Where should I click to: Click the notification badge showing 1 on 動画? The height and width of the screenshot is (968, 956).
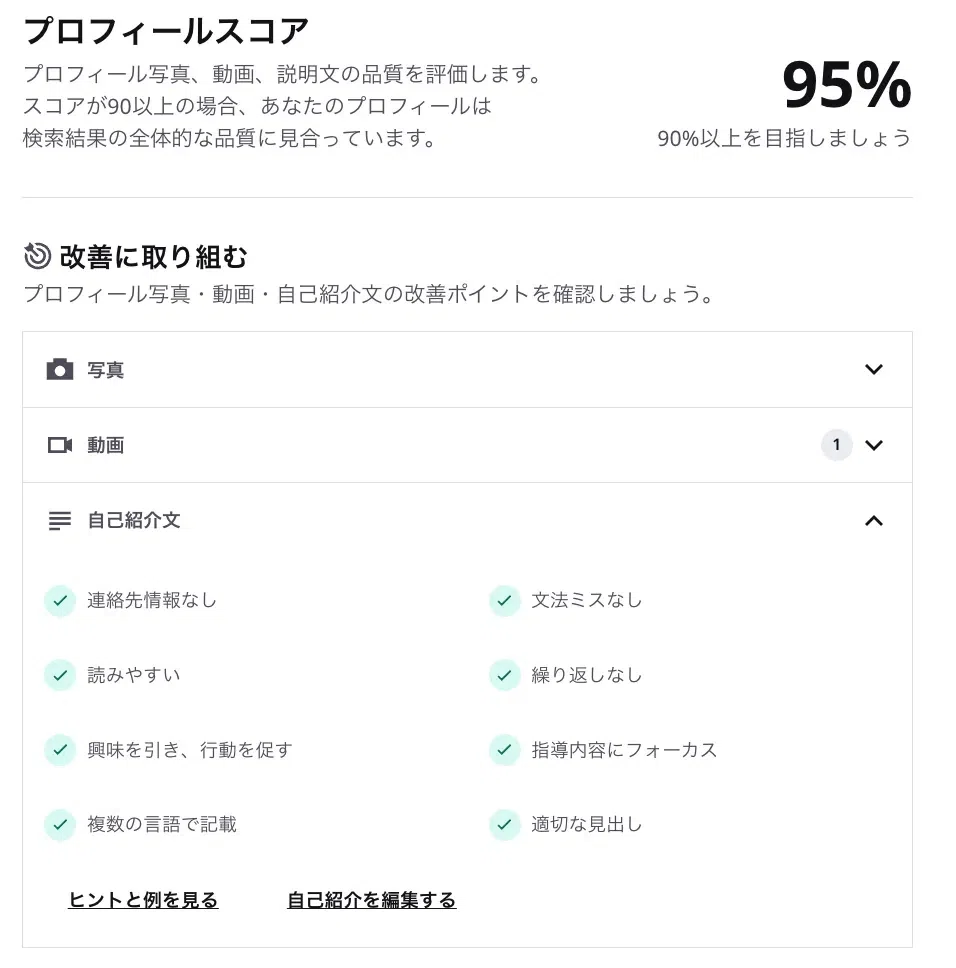tap(836, 444)
